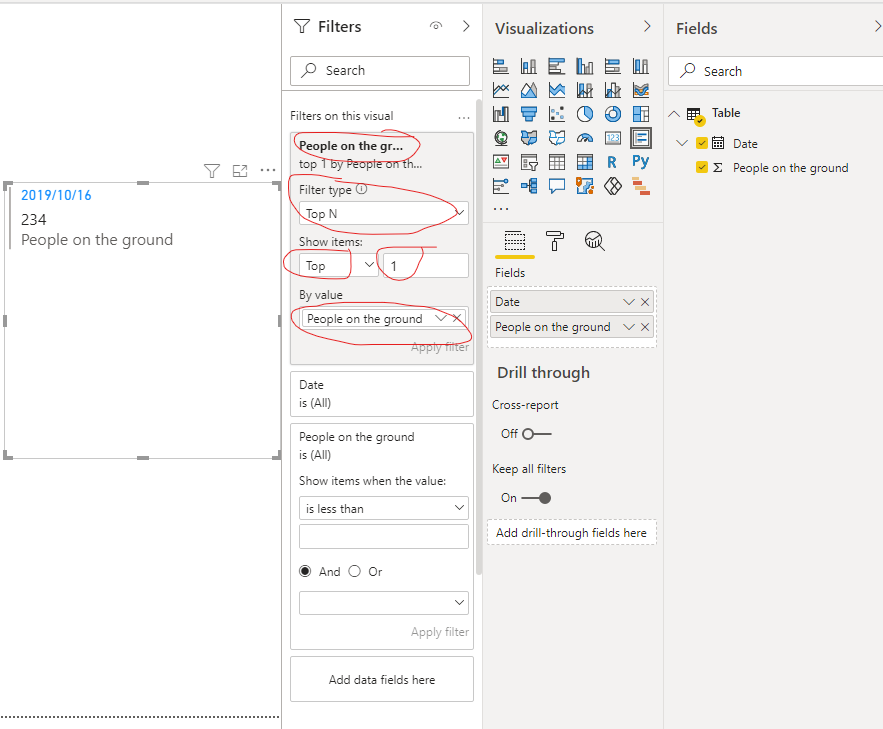The width and height of the screenshot is (883, 729).
Task: Select the Gauge visual
Action: coord(585,138)
